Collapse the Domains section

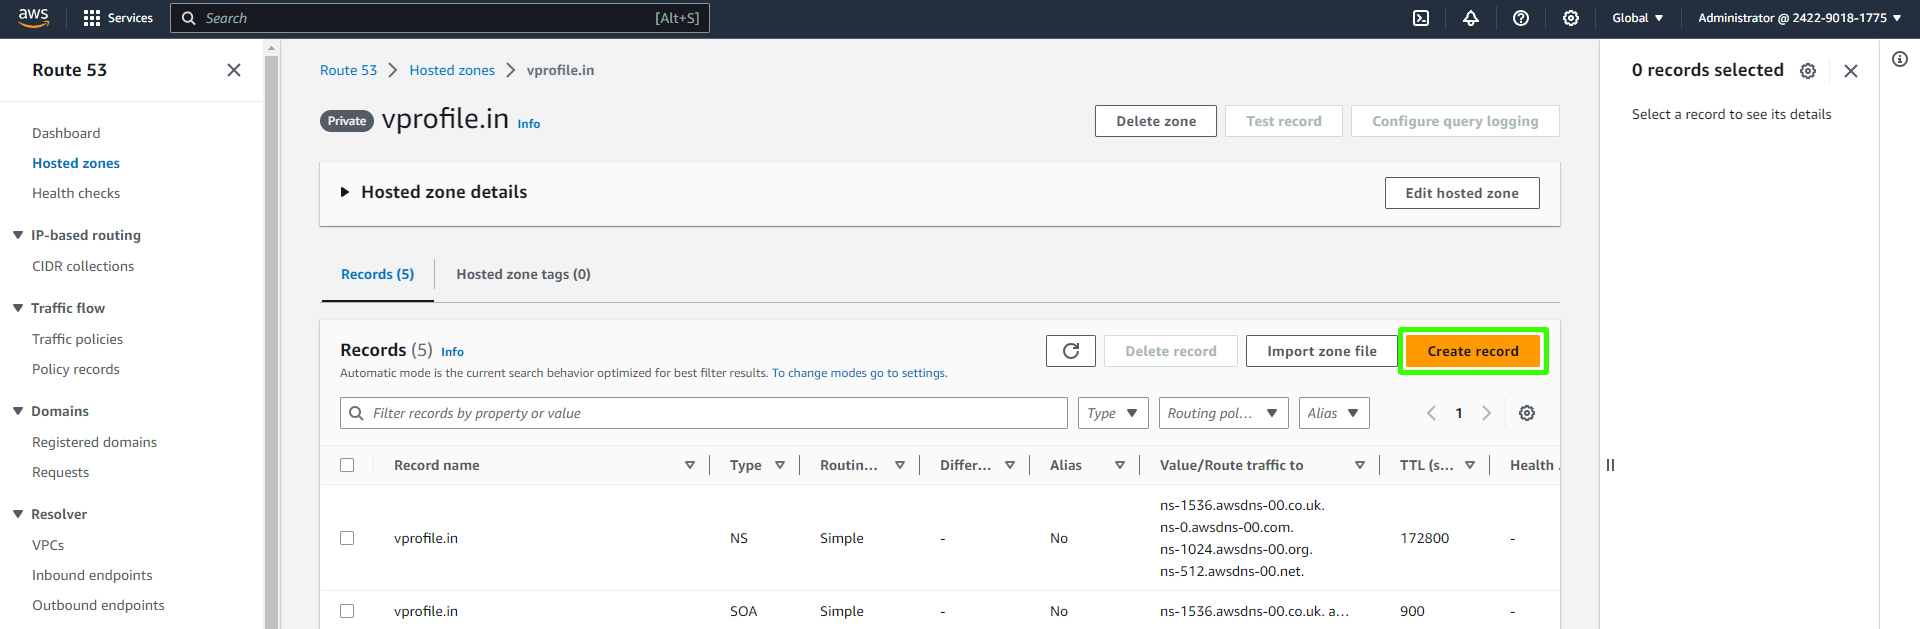(18, 411)
